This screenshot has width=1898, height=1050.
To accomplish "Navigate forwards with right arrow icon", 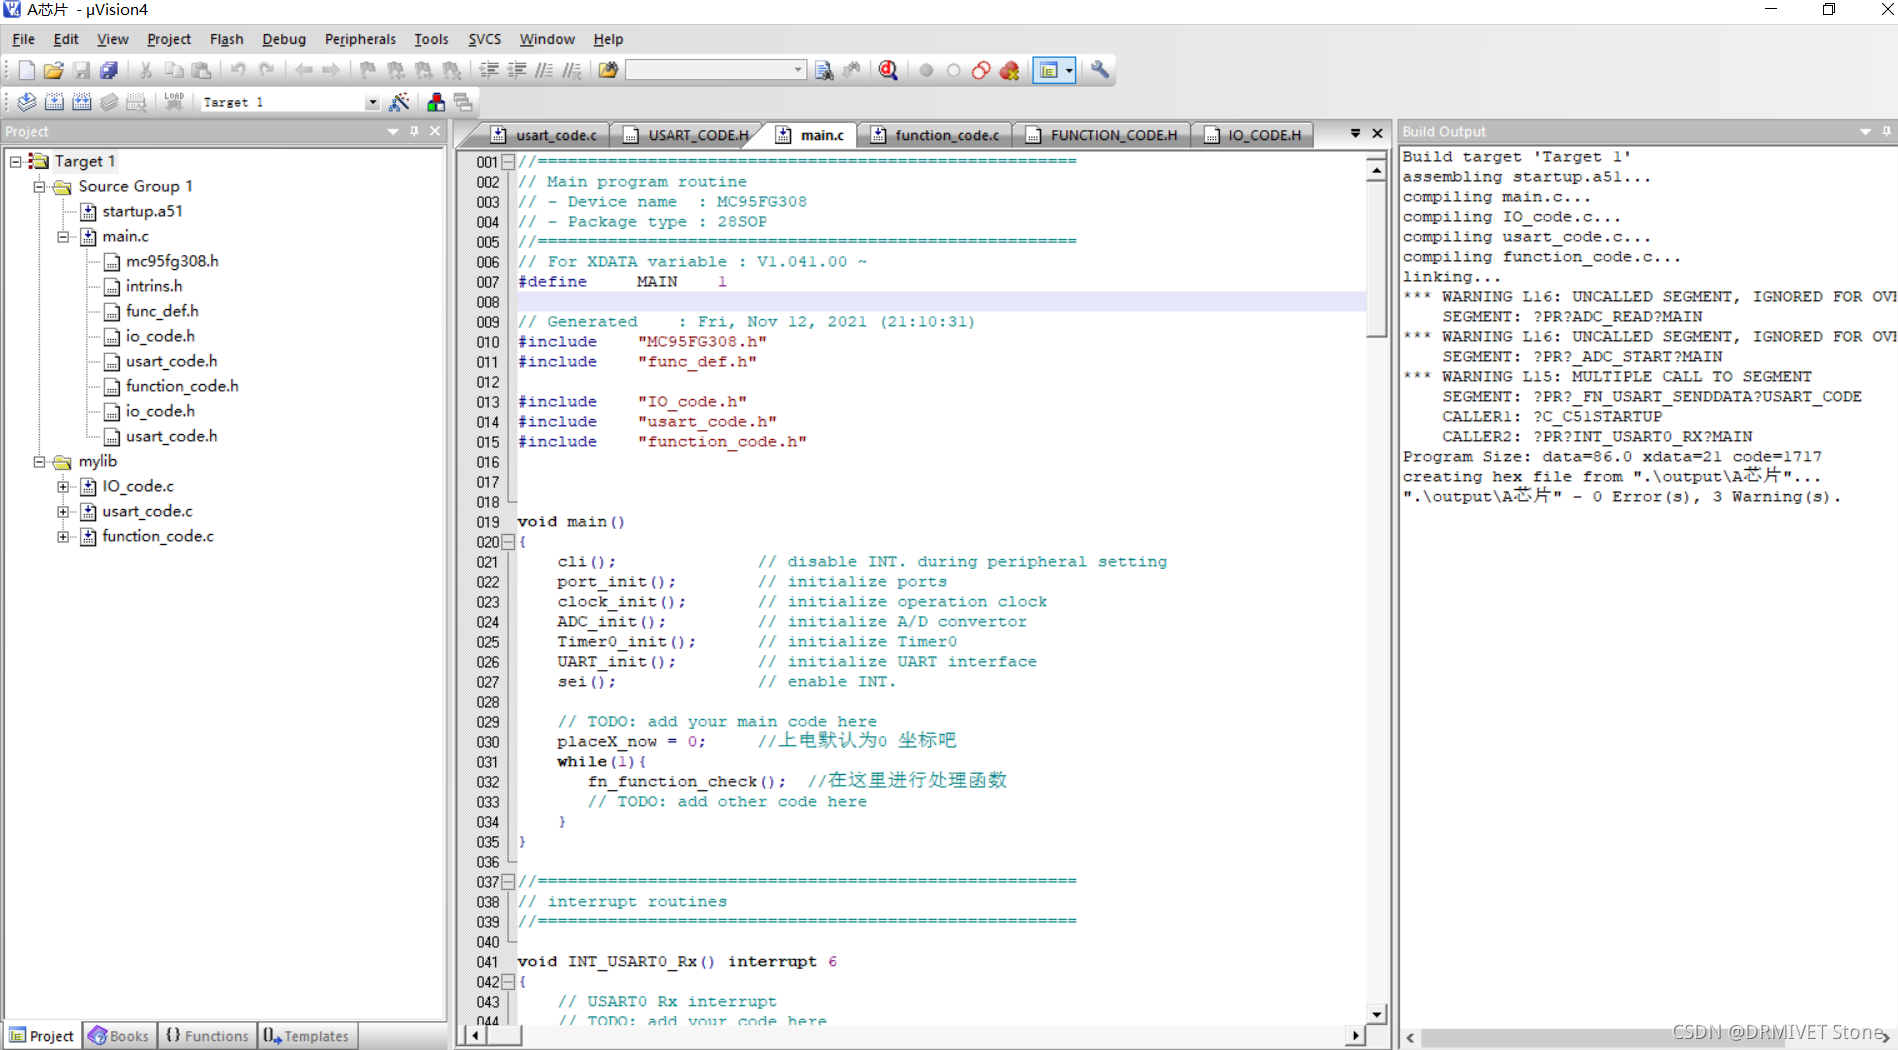I will tap(331, 70).
